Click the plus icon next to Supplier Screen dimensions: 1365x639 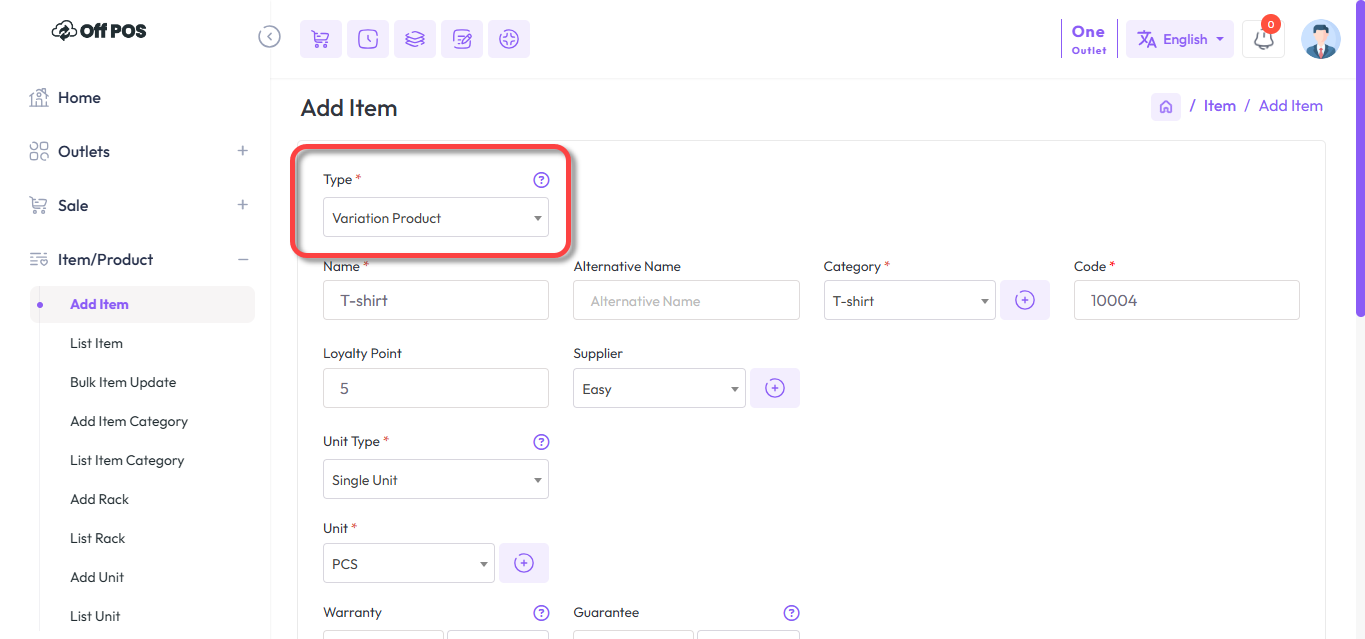[774, 388]
